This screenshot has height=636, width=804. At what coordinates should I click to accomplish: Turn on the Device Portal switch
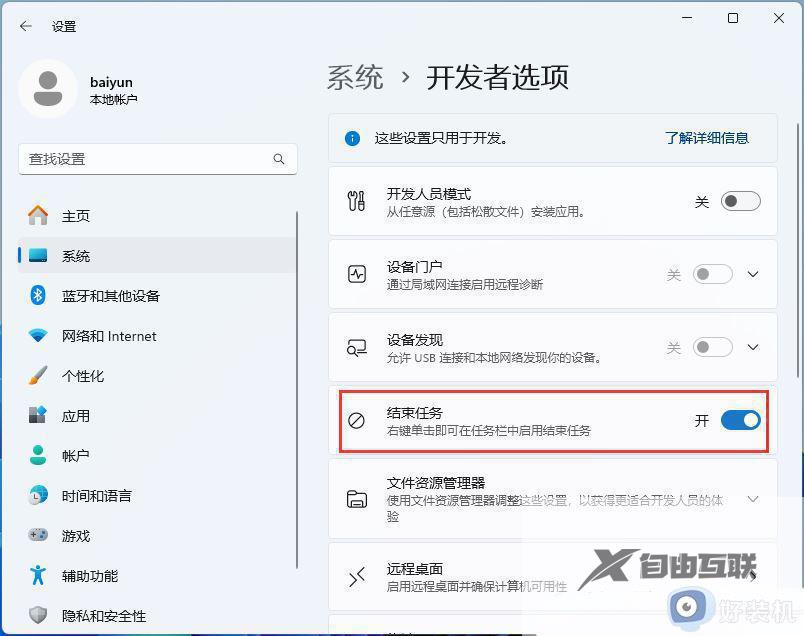711,274
